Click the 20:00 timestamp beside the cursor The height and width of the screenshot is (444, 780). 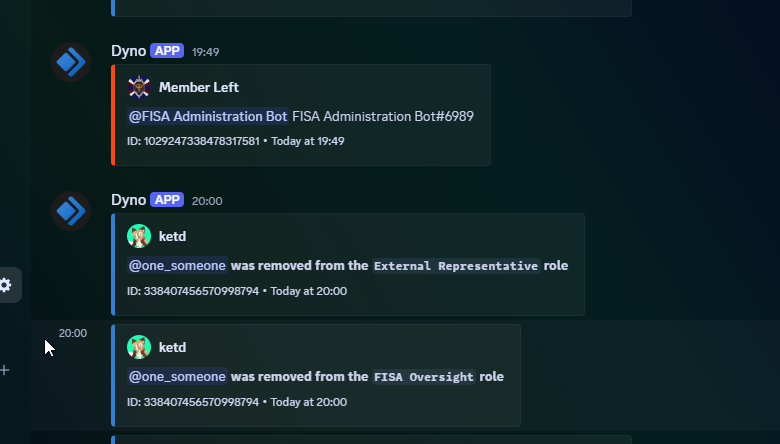pyautogui.click(x=73, y=333)
